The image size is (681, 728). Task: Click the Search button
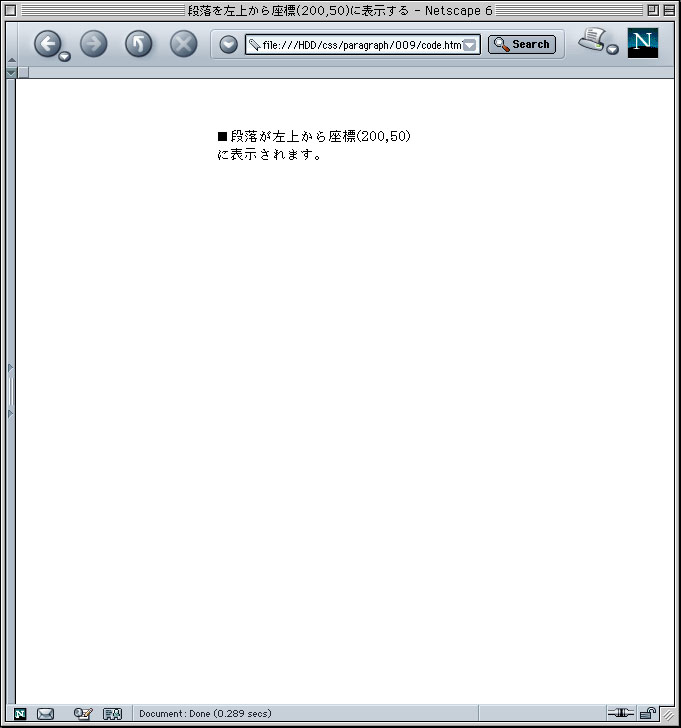pyautogui.click(x=522, y=45)
